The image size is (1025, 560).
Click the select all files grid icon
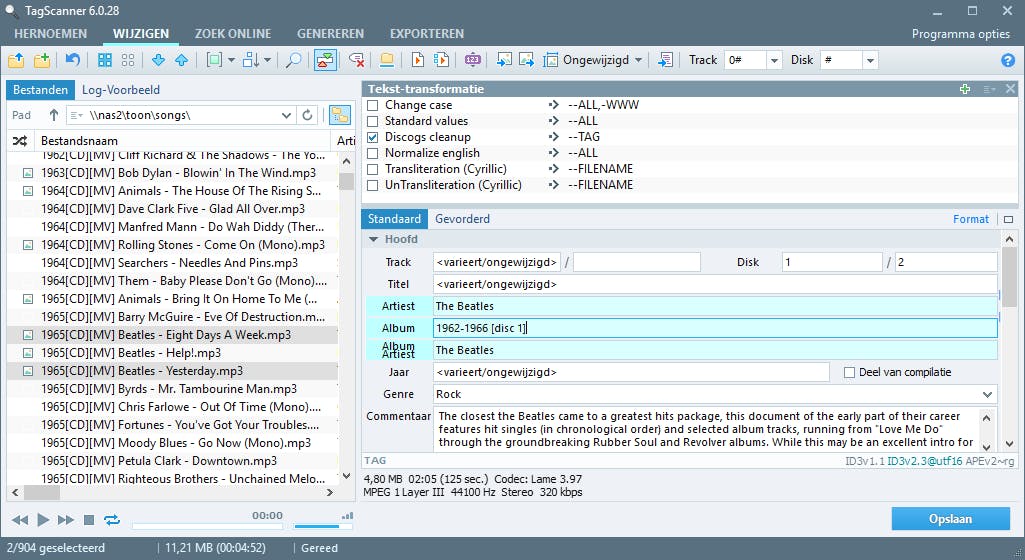105,60
